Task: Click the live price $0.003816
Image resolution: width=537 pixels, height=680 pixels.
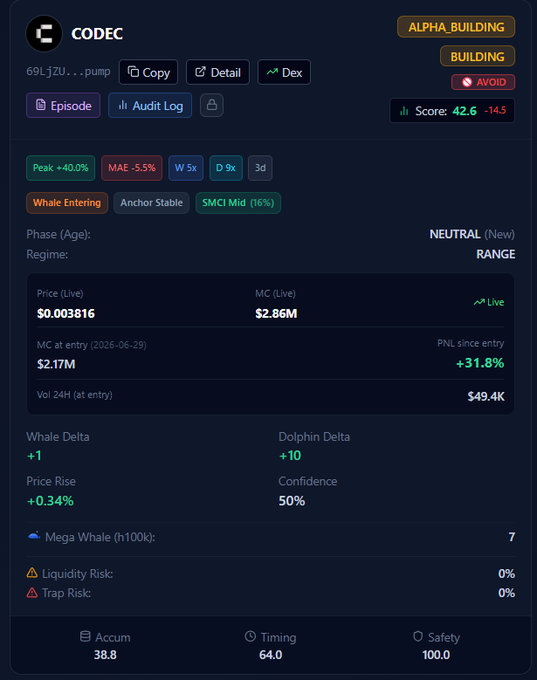Action: [x=66, y=314]
